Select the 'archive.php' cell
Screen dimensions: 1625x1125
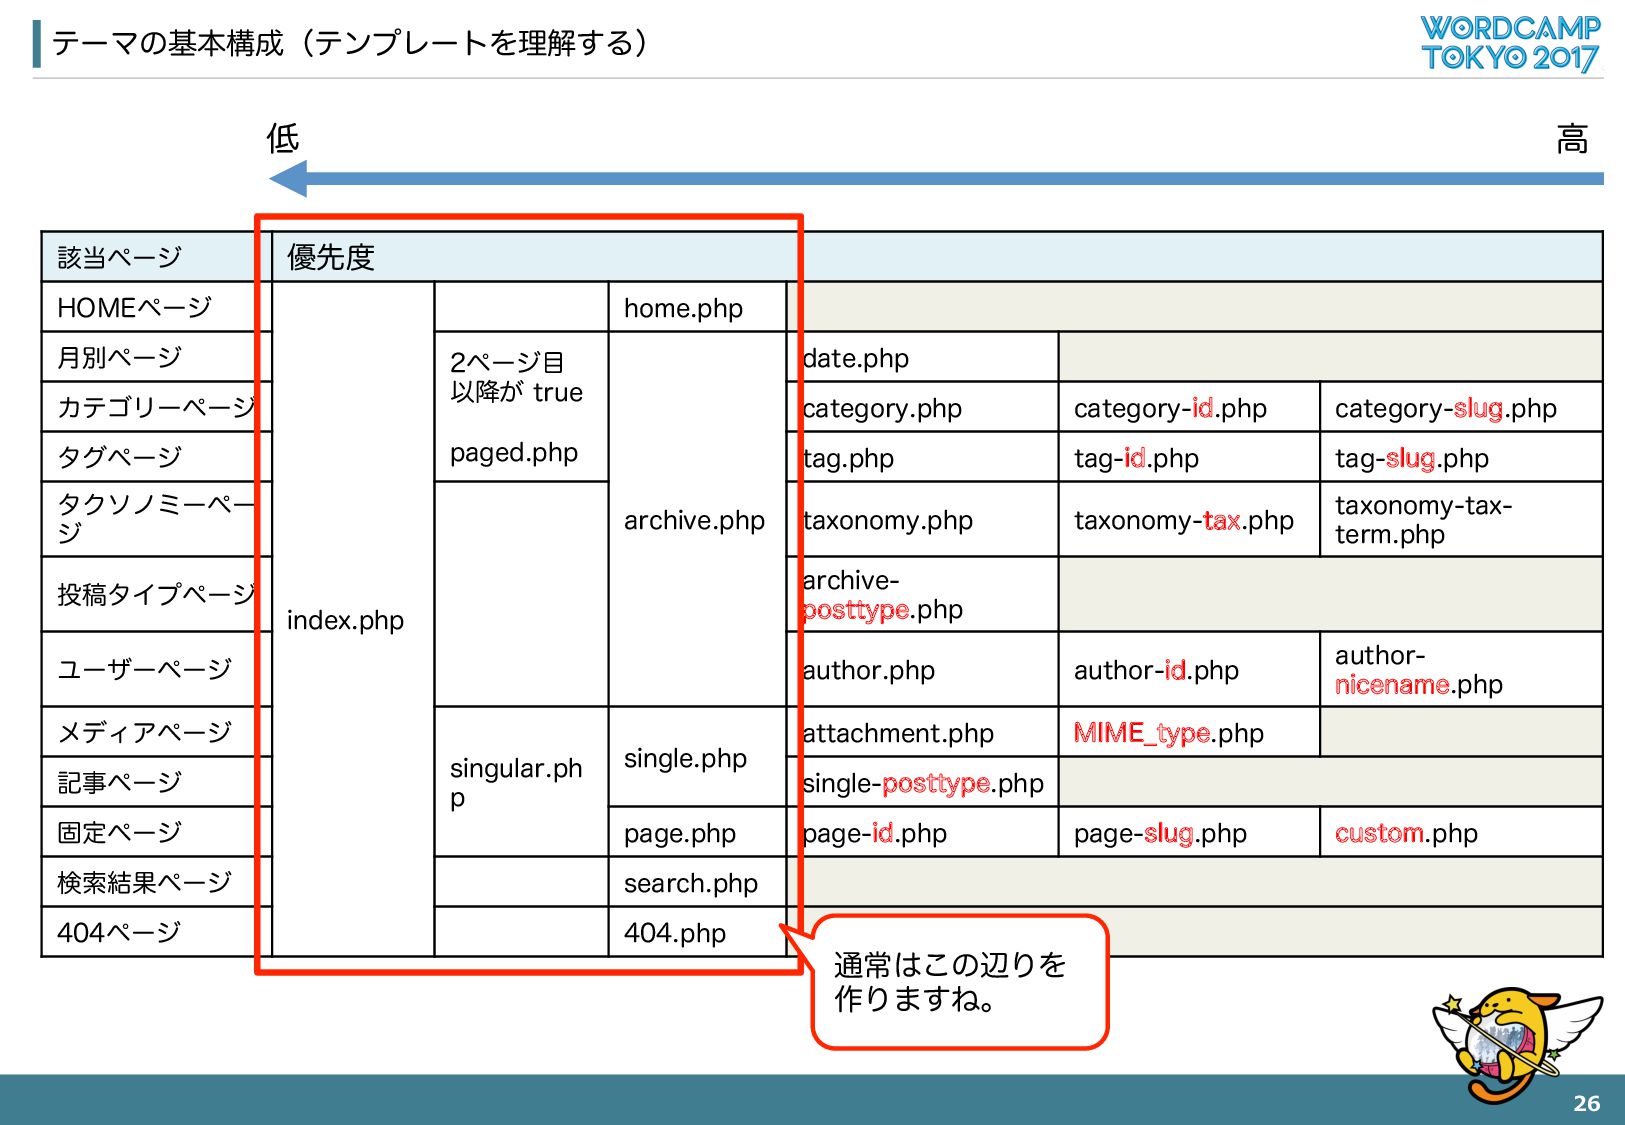pos(697,519)
